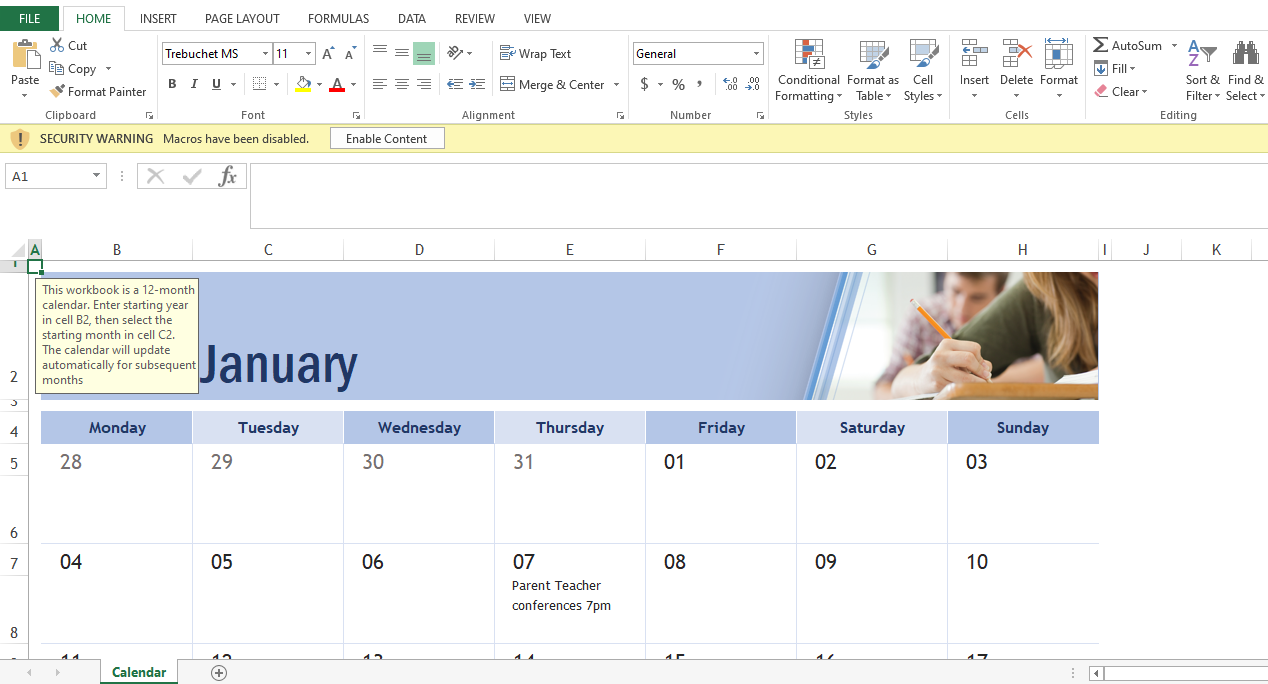
Task: Add a new sheet with plus icon
Action: tap(219, 673)
